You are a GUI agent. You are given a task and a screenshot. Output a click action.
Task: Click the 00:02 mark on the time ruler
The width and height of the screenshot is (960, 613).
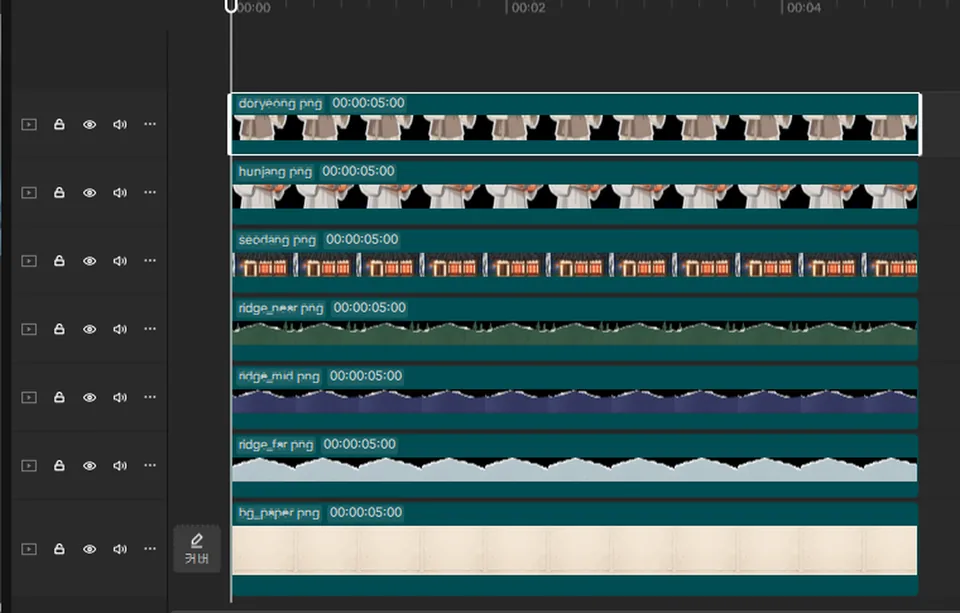pyautogui.click(x=528, y=7)
